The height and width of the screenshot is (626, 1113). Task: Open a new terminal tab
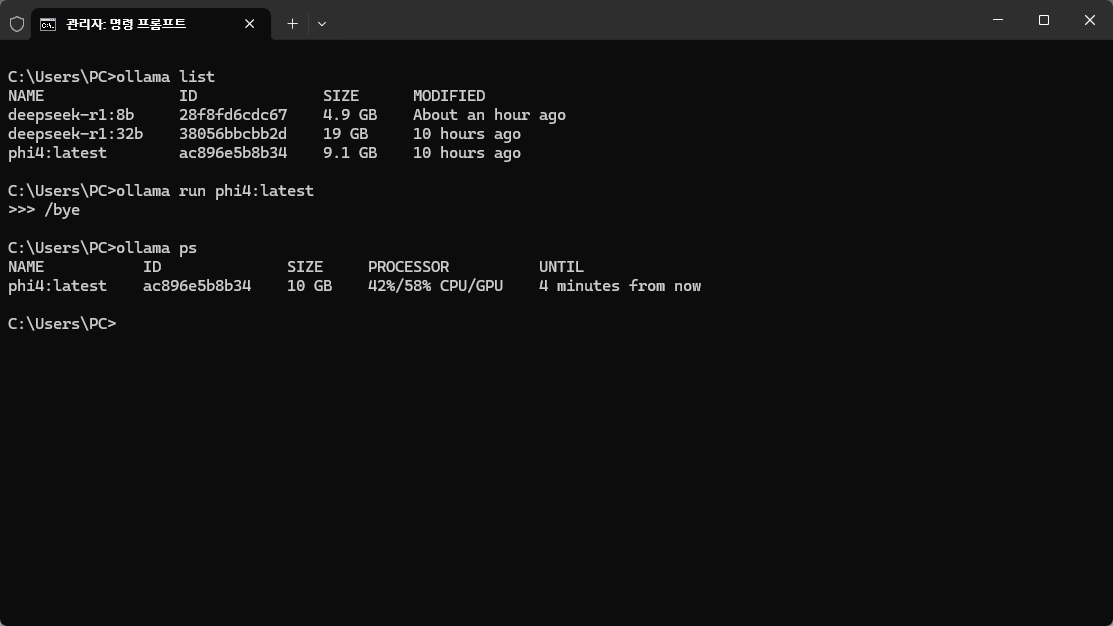[292, 24]
